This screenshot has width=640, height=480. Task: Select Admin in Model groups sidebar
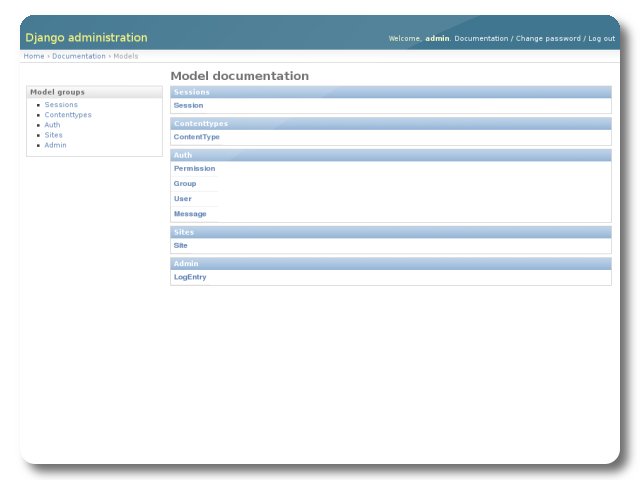[x=55, y=145]
